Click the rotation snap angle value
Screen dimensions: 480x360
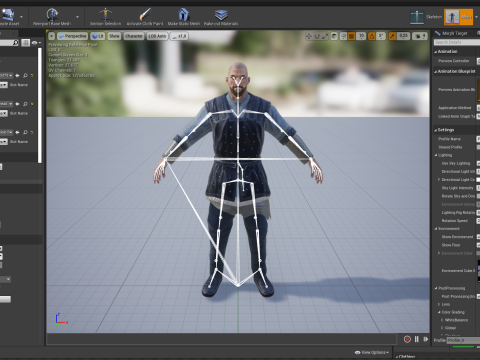(381, 36)
